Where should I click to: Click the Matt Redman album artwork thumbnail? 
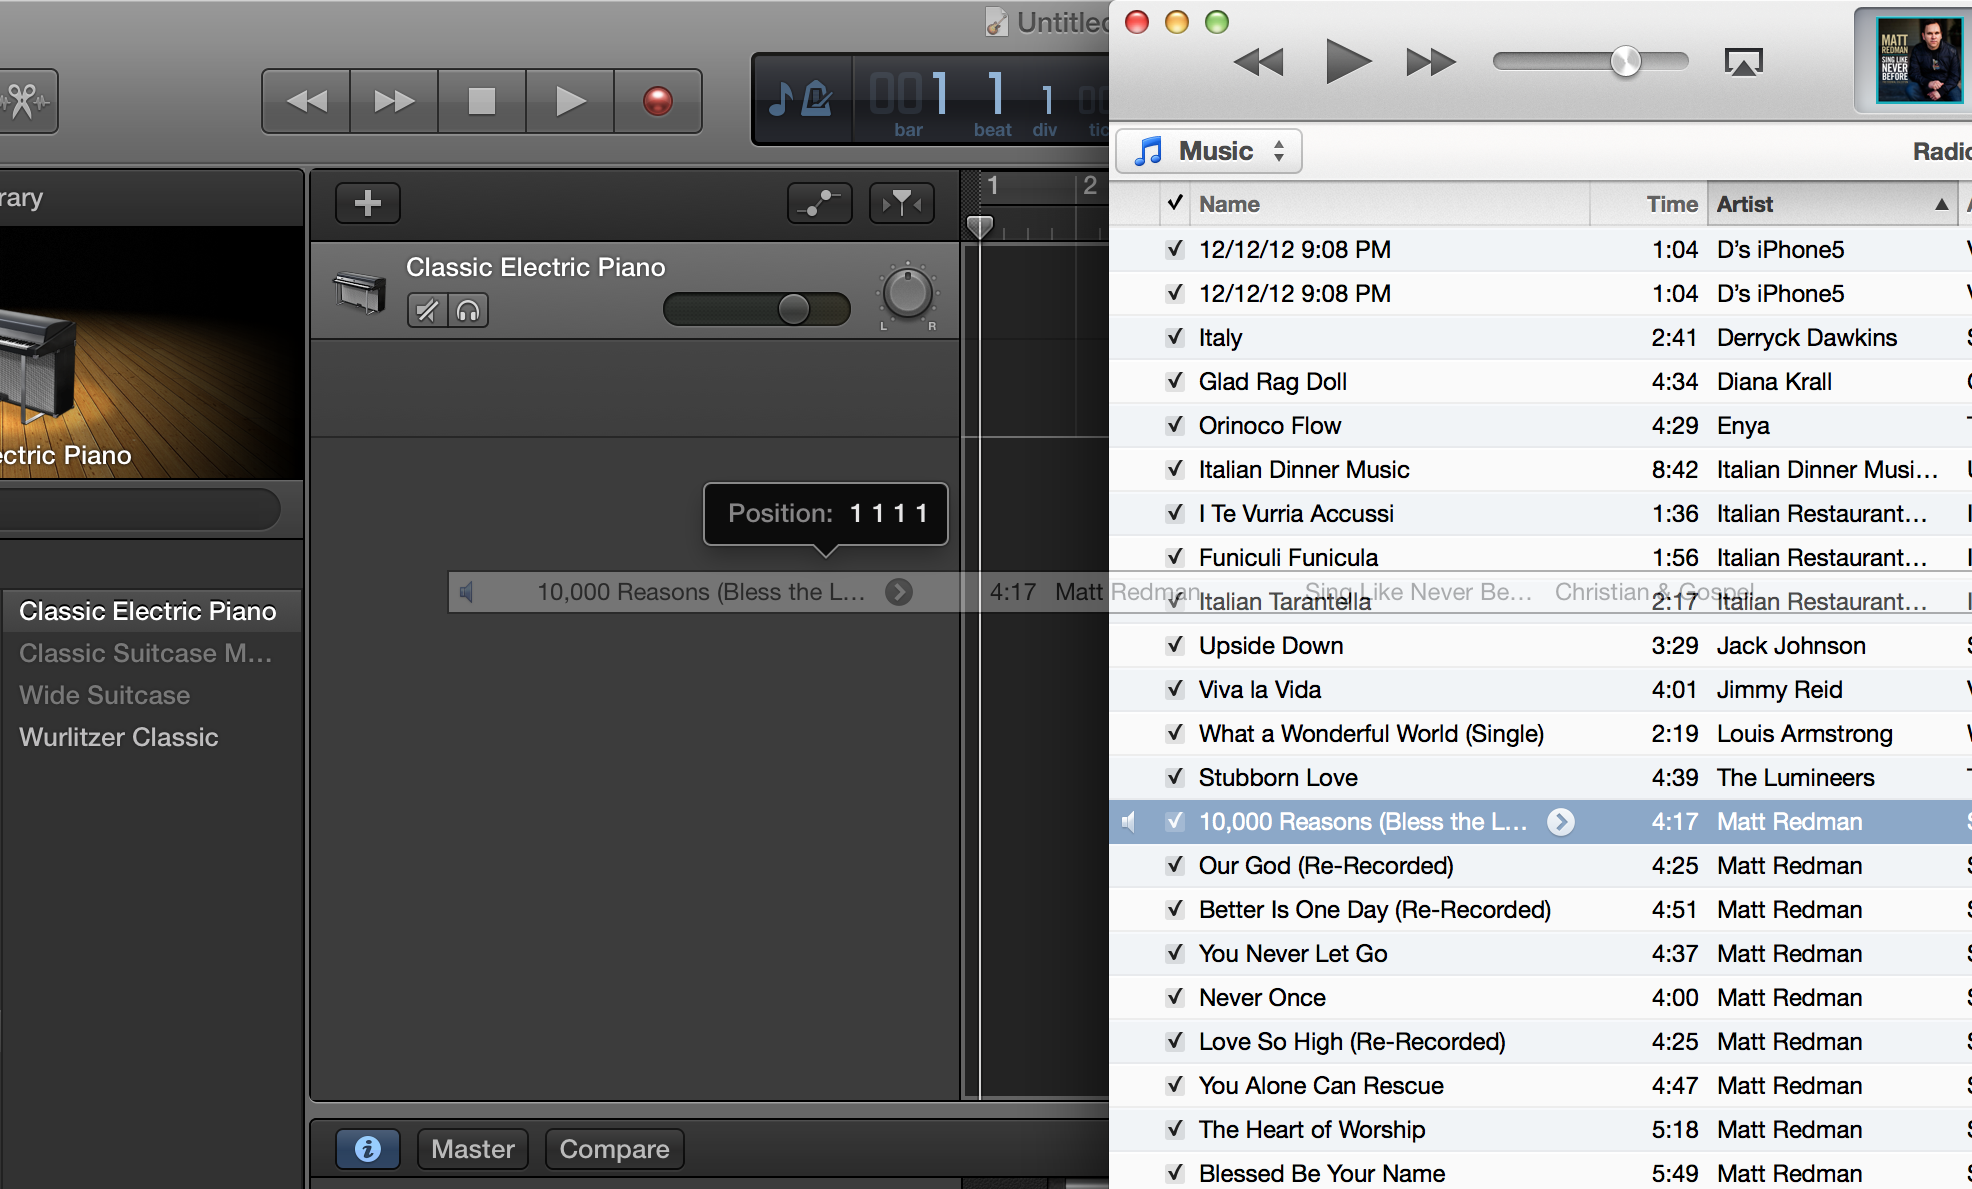(1919, 61)
